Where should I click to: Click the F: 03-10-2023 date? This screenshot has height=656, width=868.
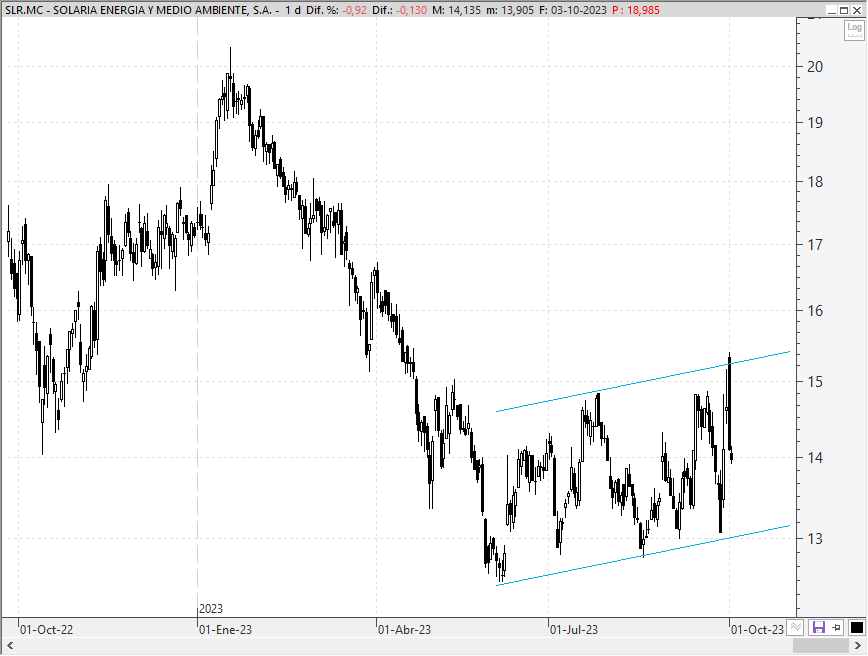573,10
